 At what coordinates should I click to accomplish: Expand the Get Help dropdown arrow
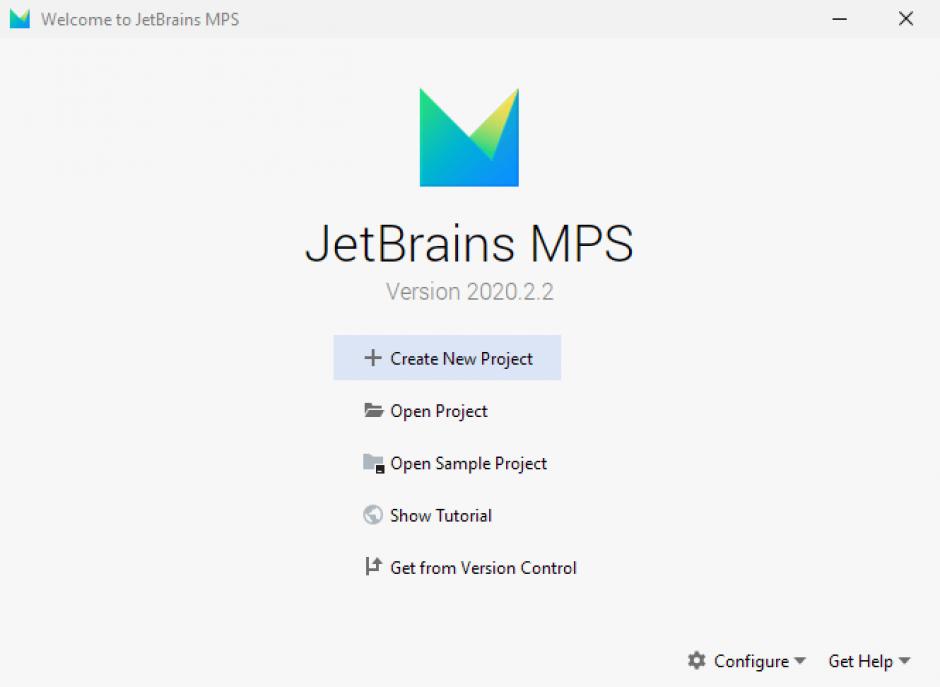[x=905, y=661]
